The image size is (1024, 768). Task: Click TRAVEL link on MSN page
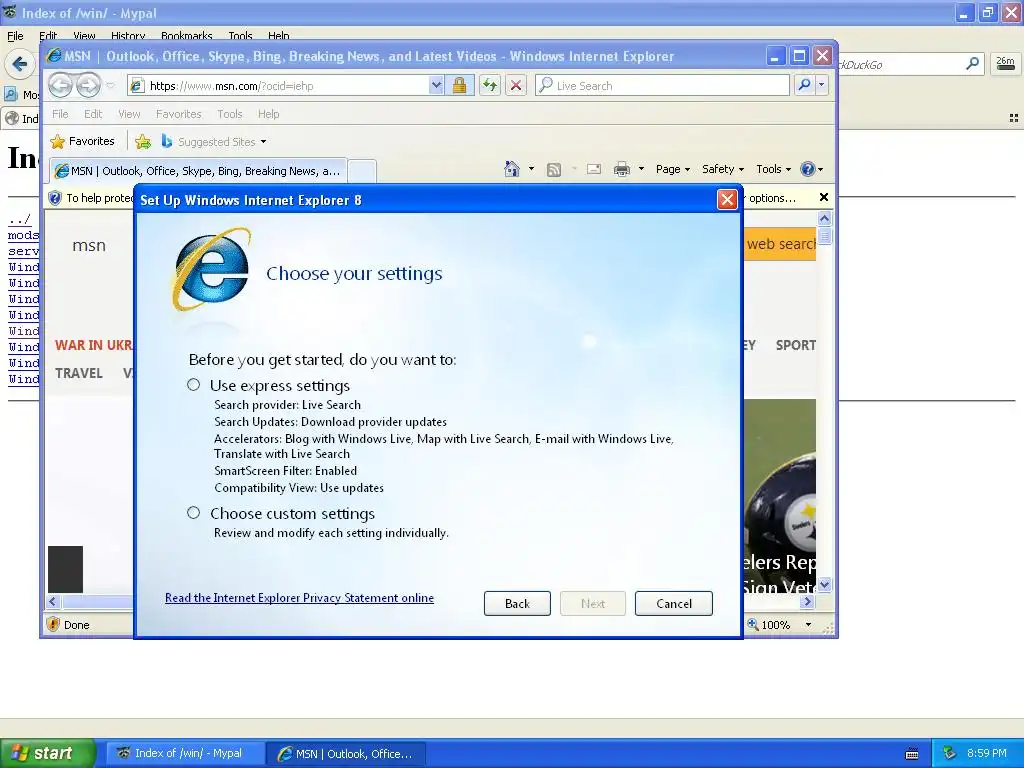(x=78, y=374)
